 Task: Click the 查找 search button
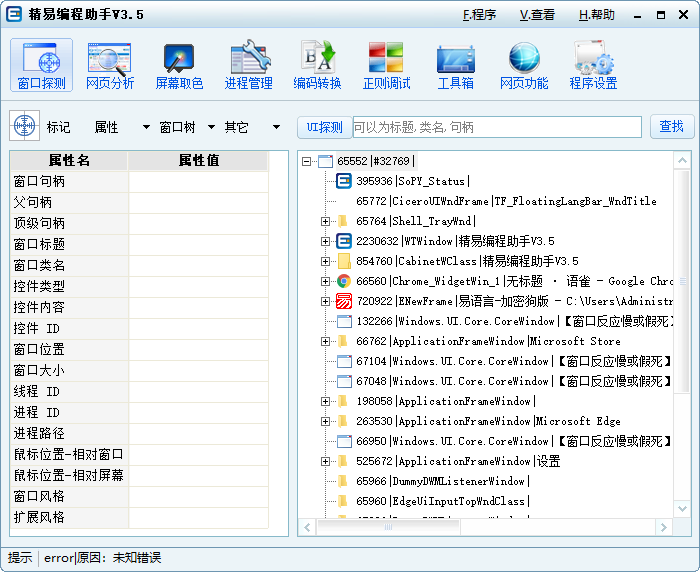(671, 126)
